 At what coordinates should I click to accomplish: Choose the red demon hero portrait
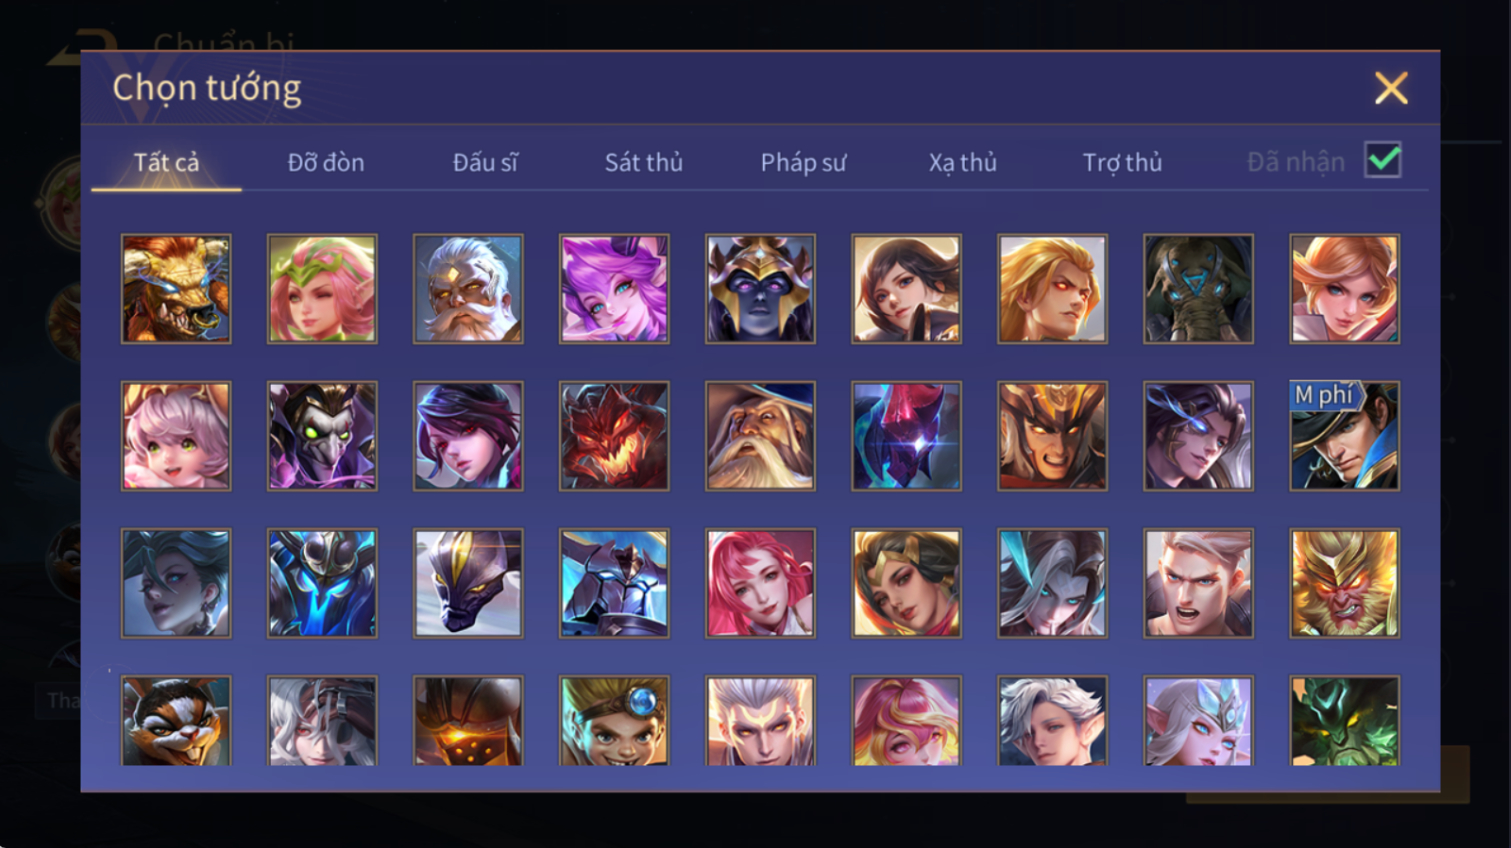coord(614,436)
